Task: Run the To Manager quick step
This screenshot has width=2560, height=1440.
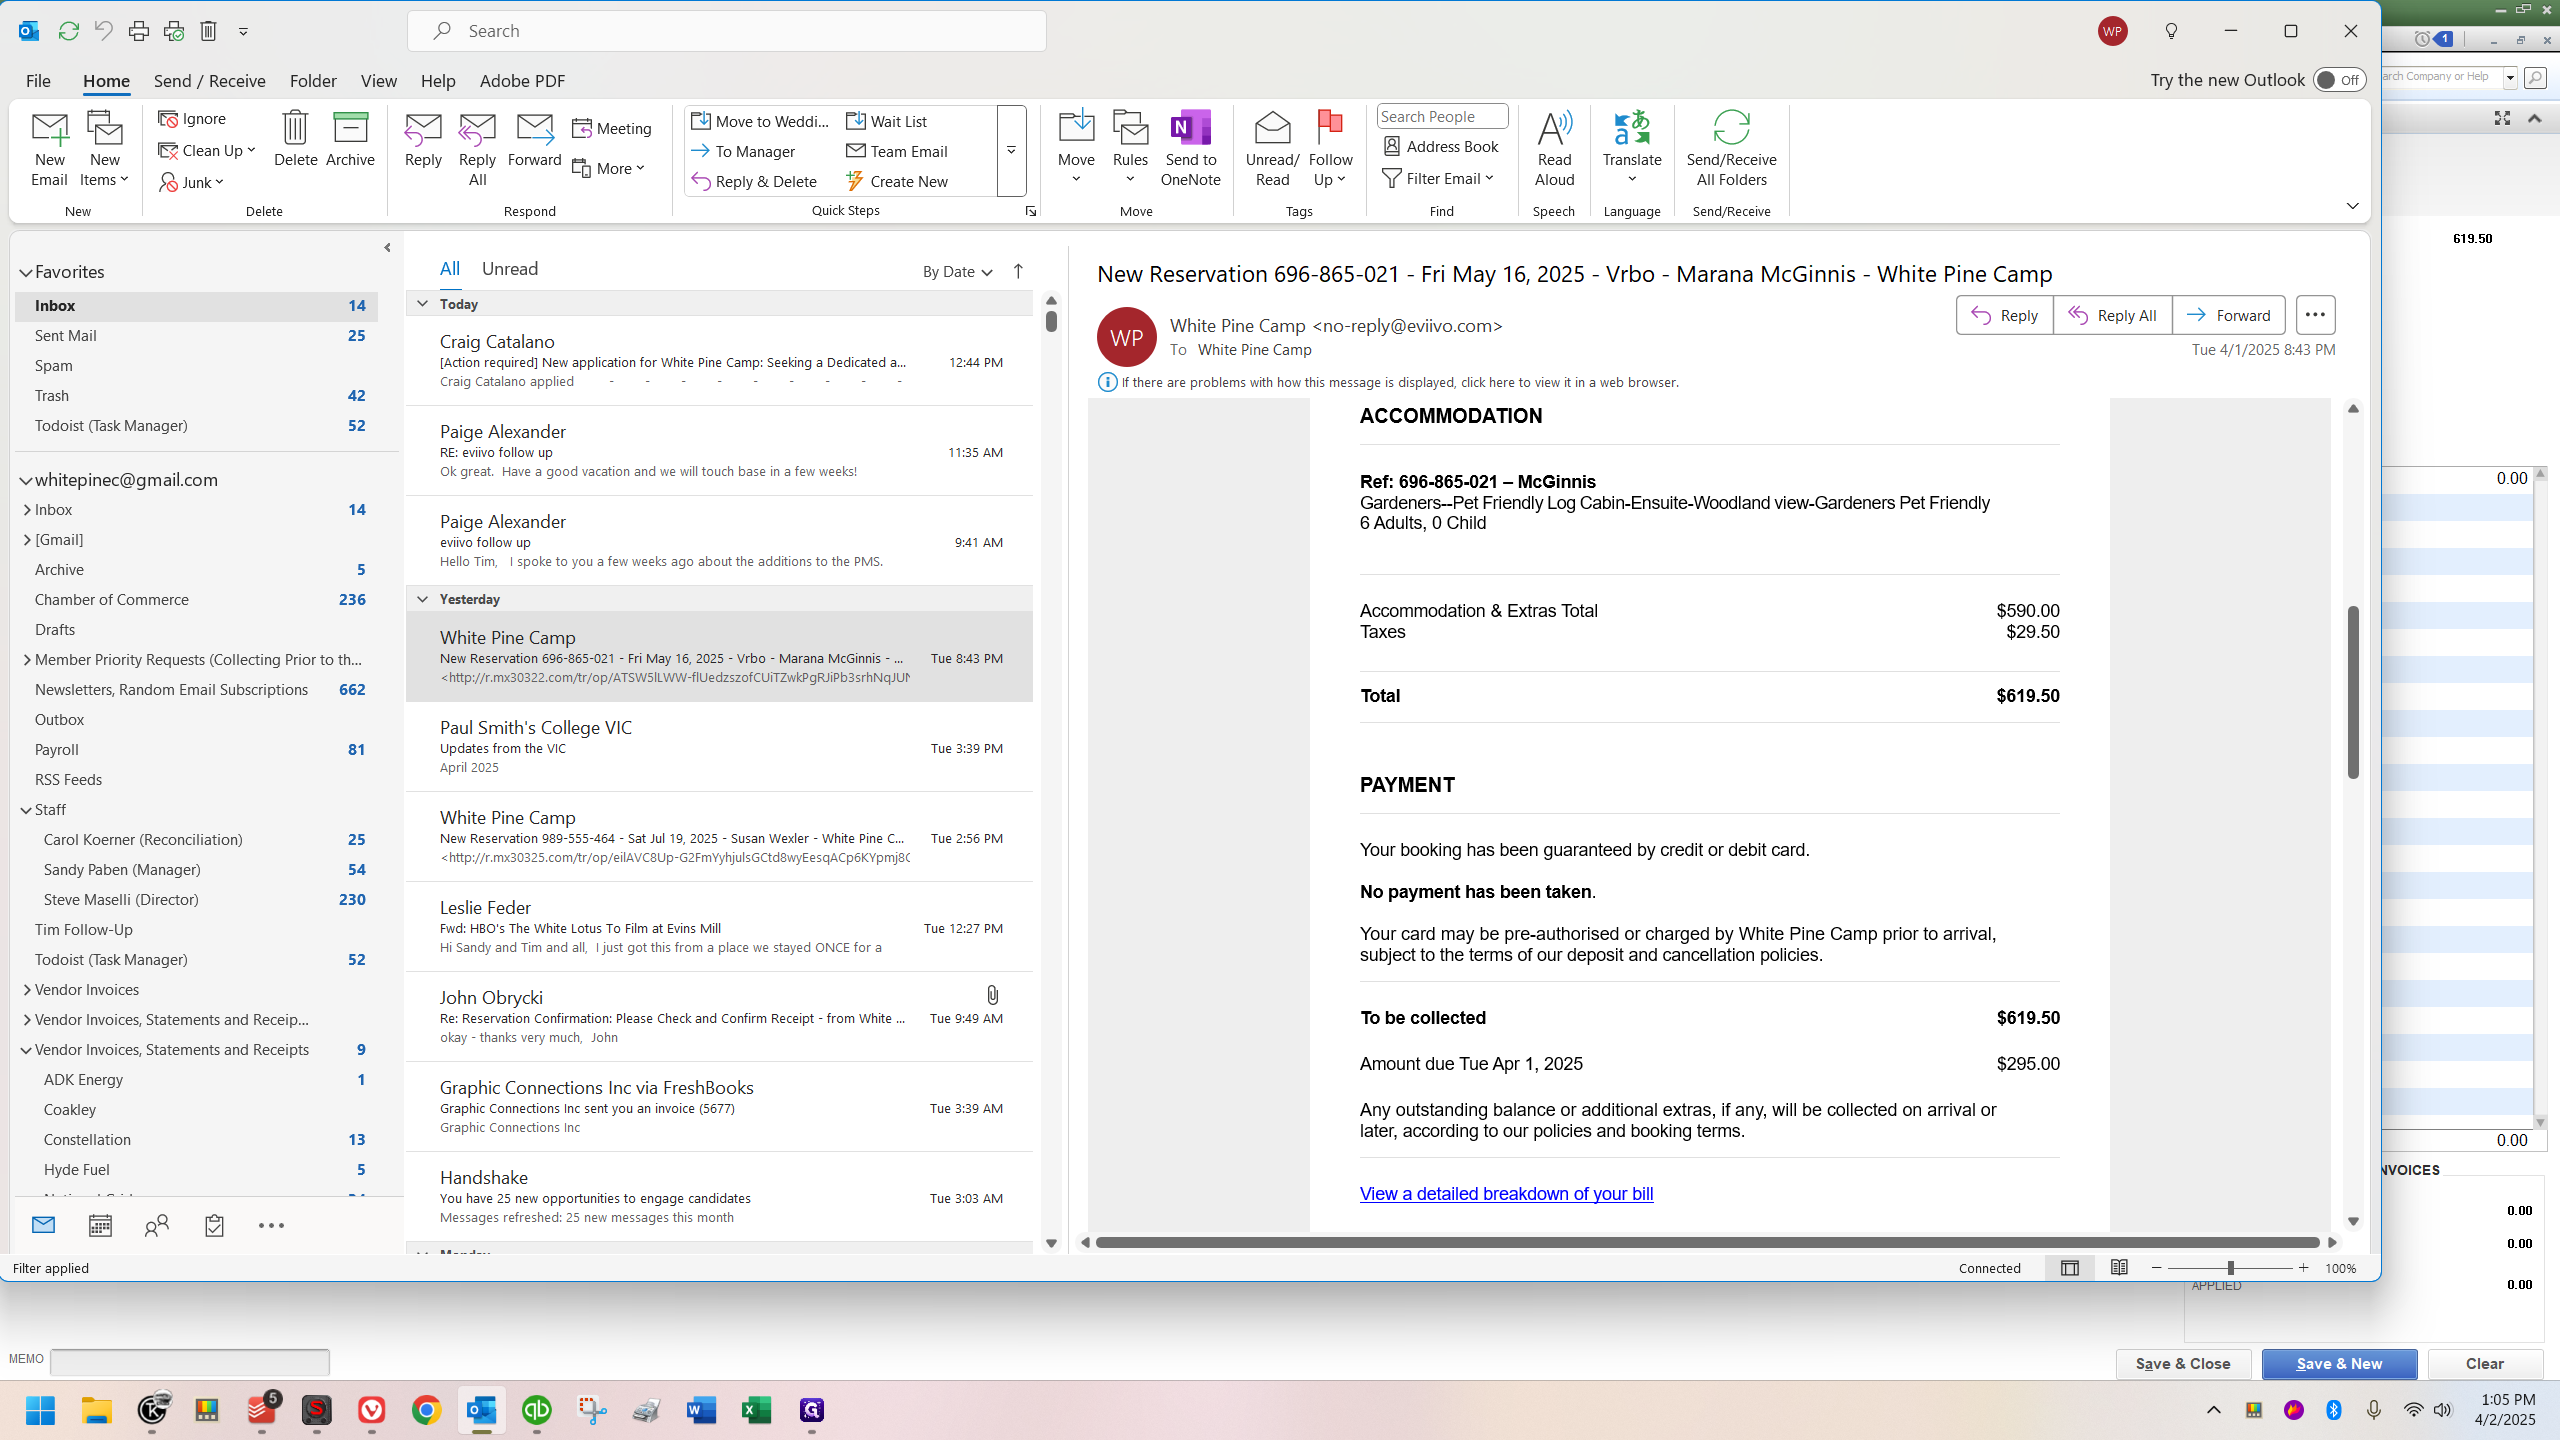Action: [x=743, y=151]
